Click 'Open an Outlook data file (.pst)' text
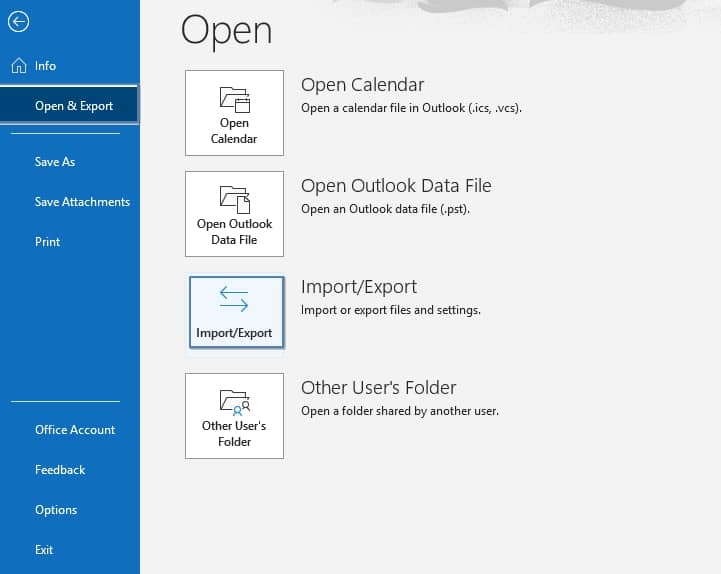 click(385, 209)
